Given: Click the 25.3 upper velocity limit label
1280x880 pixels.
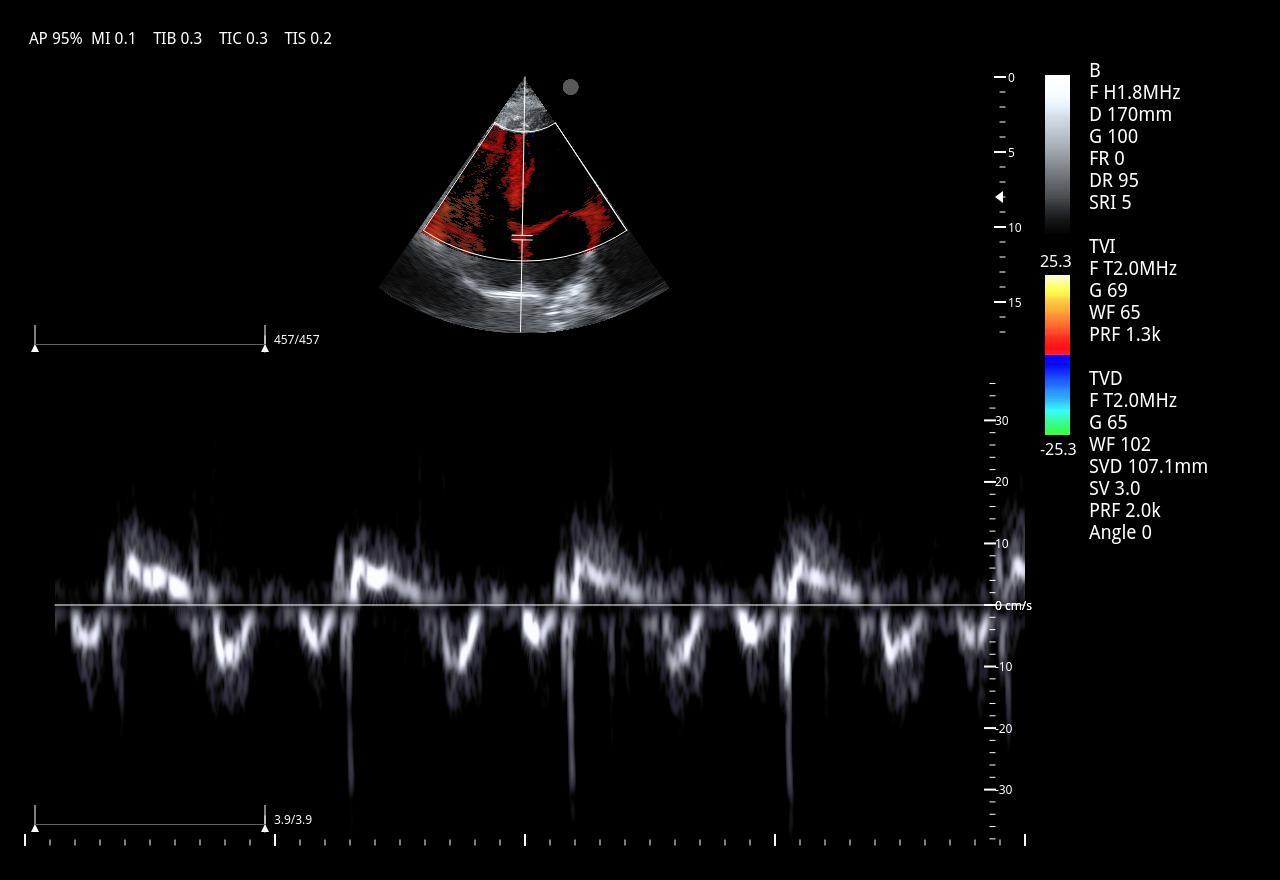Looking at the screenshot, I should pos(1055,261).
